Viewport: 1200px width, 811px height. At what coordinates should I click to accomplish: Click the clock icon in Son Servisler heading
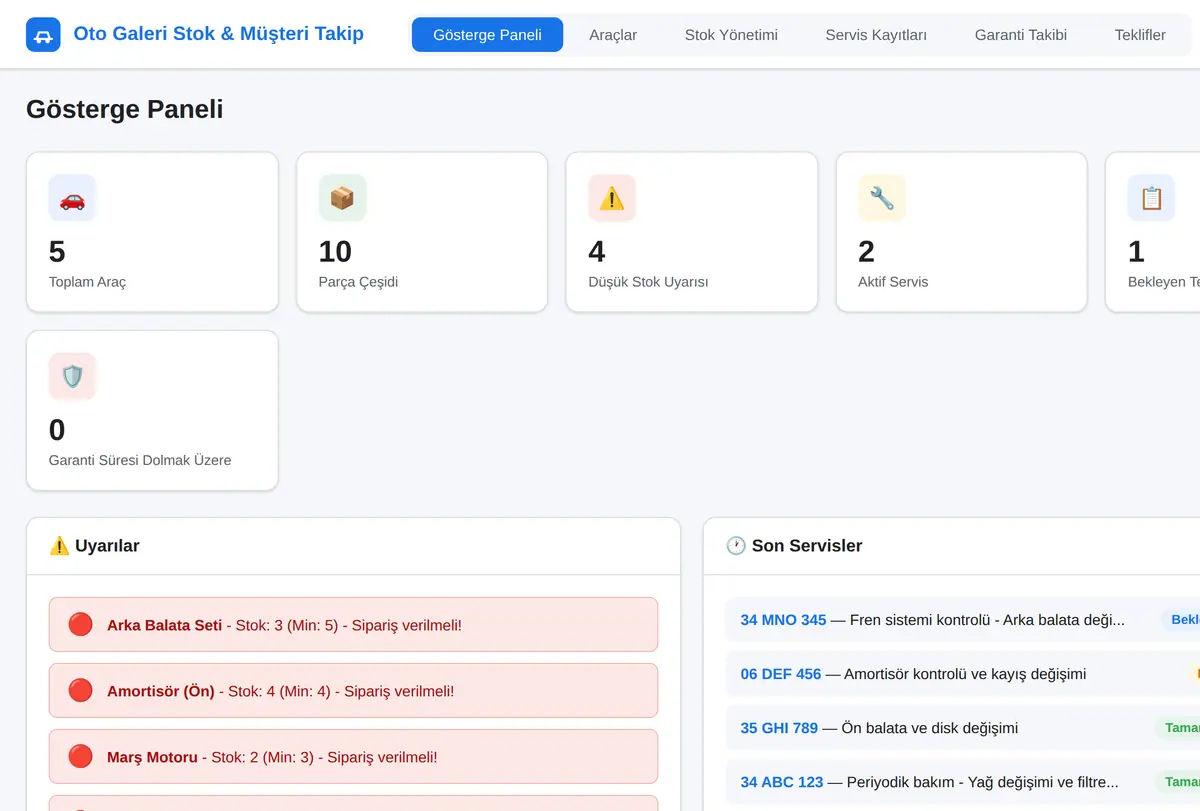[x=736, y=546]
